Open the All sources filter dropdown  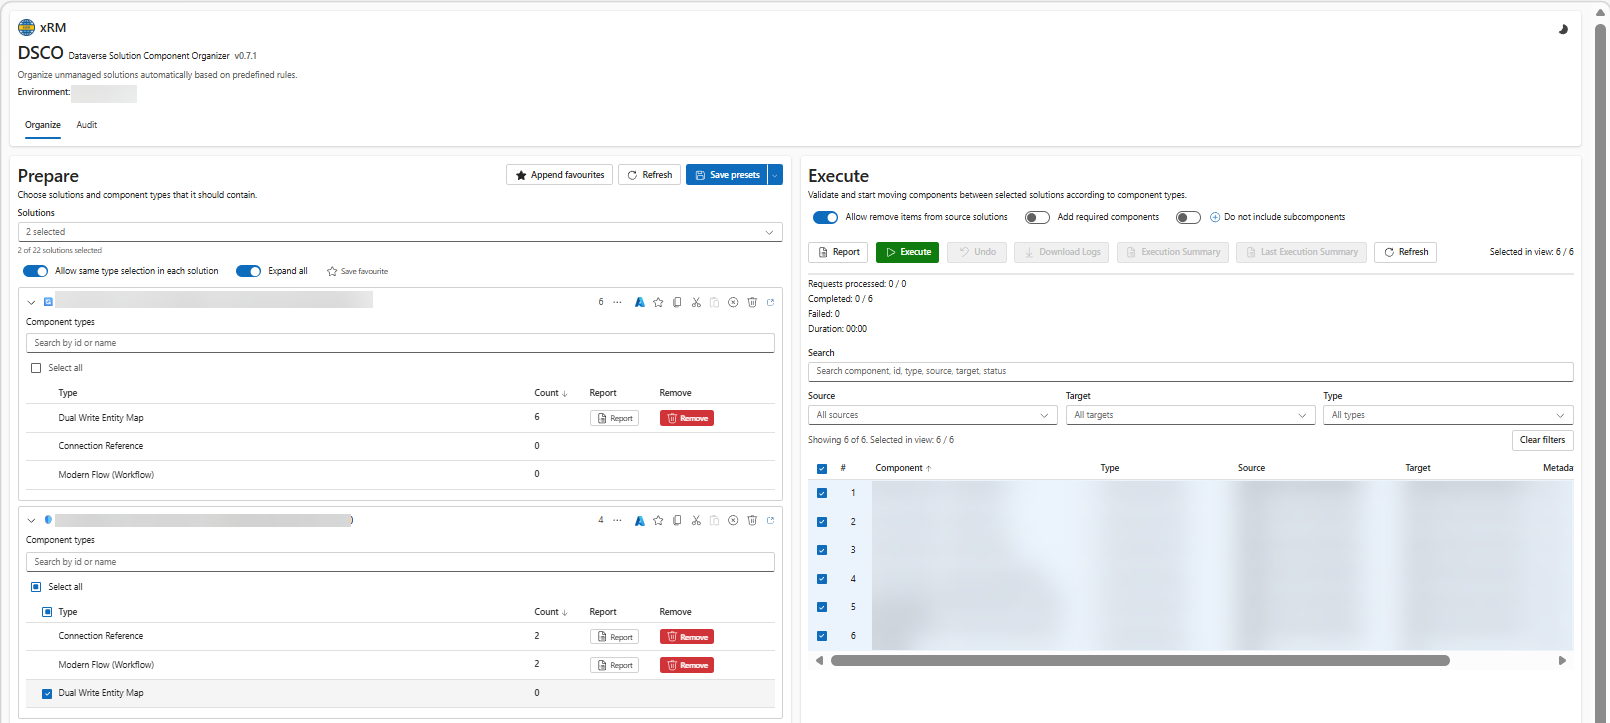point(931,415)
